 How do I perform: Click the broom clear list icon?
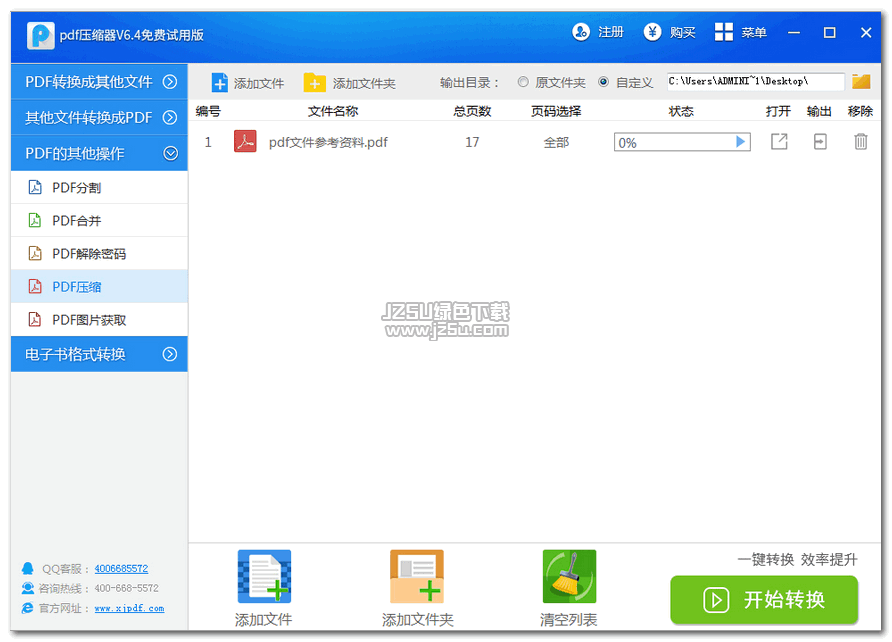569,576
